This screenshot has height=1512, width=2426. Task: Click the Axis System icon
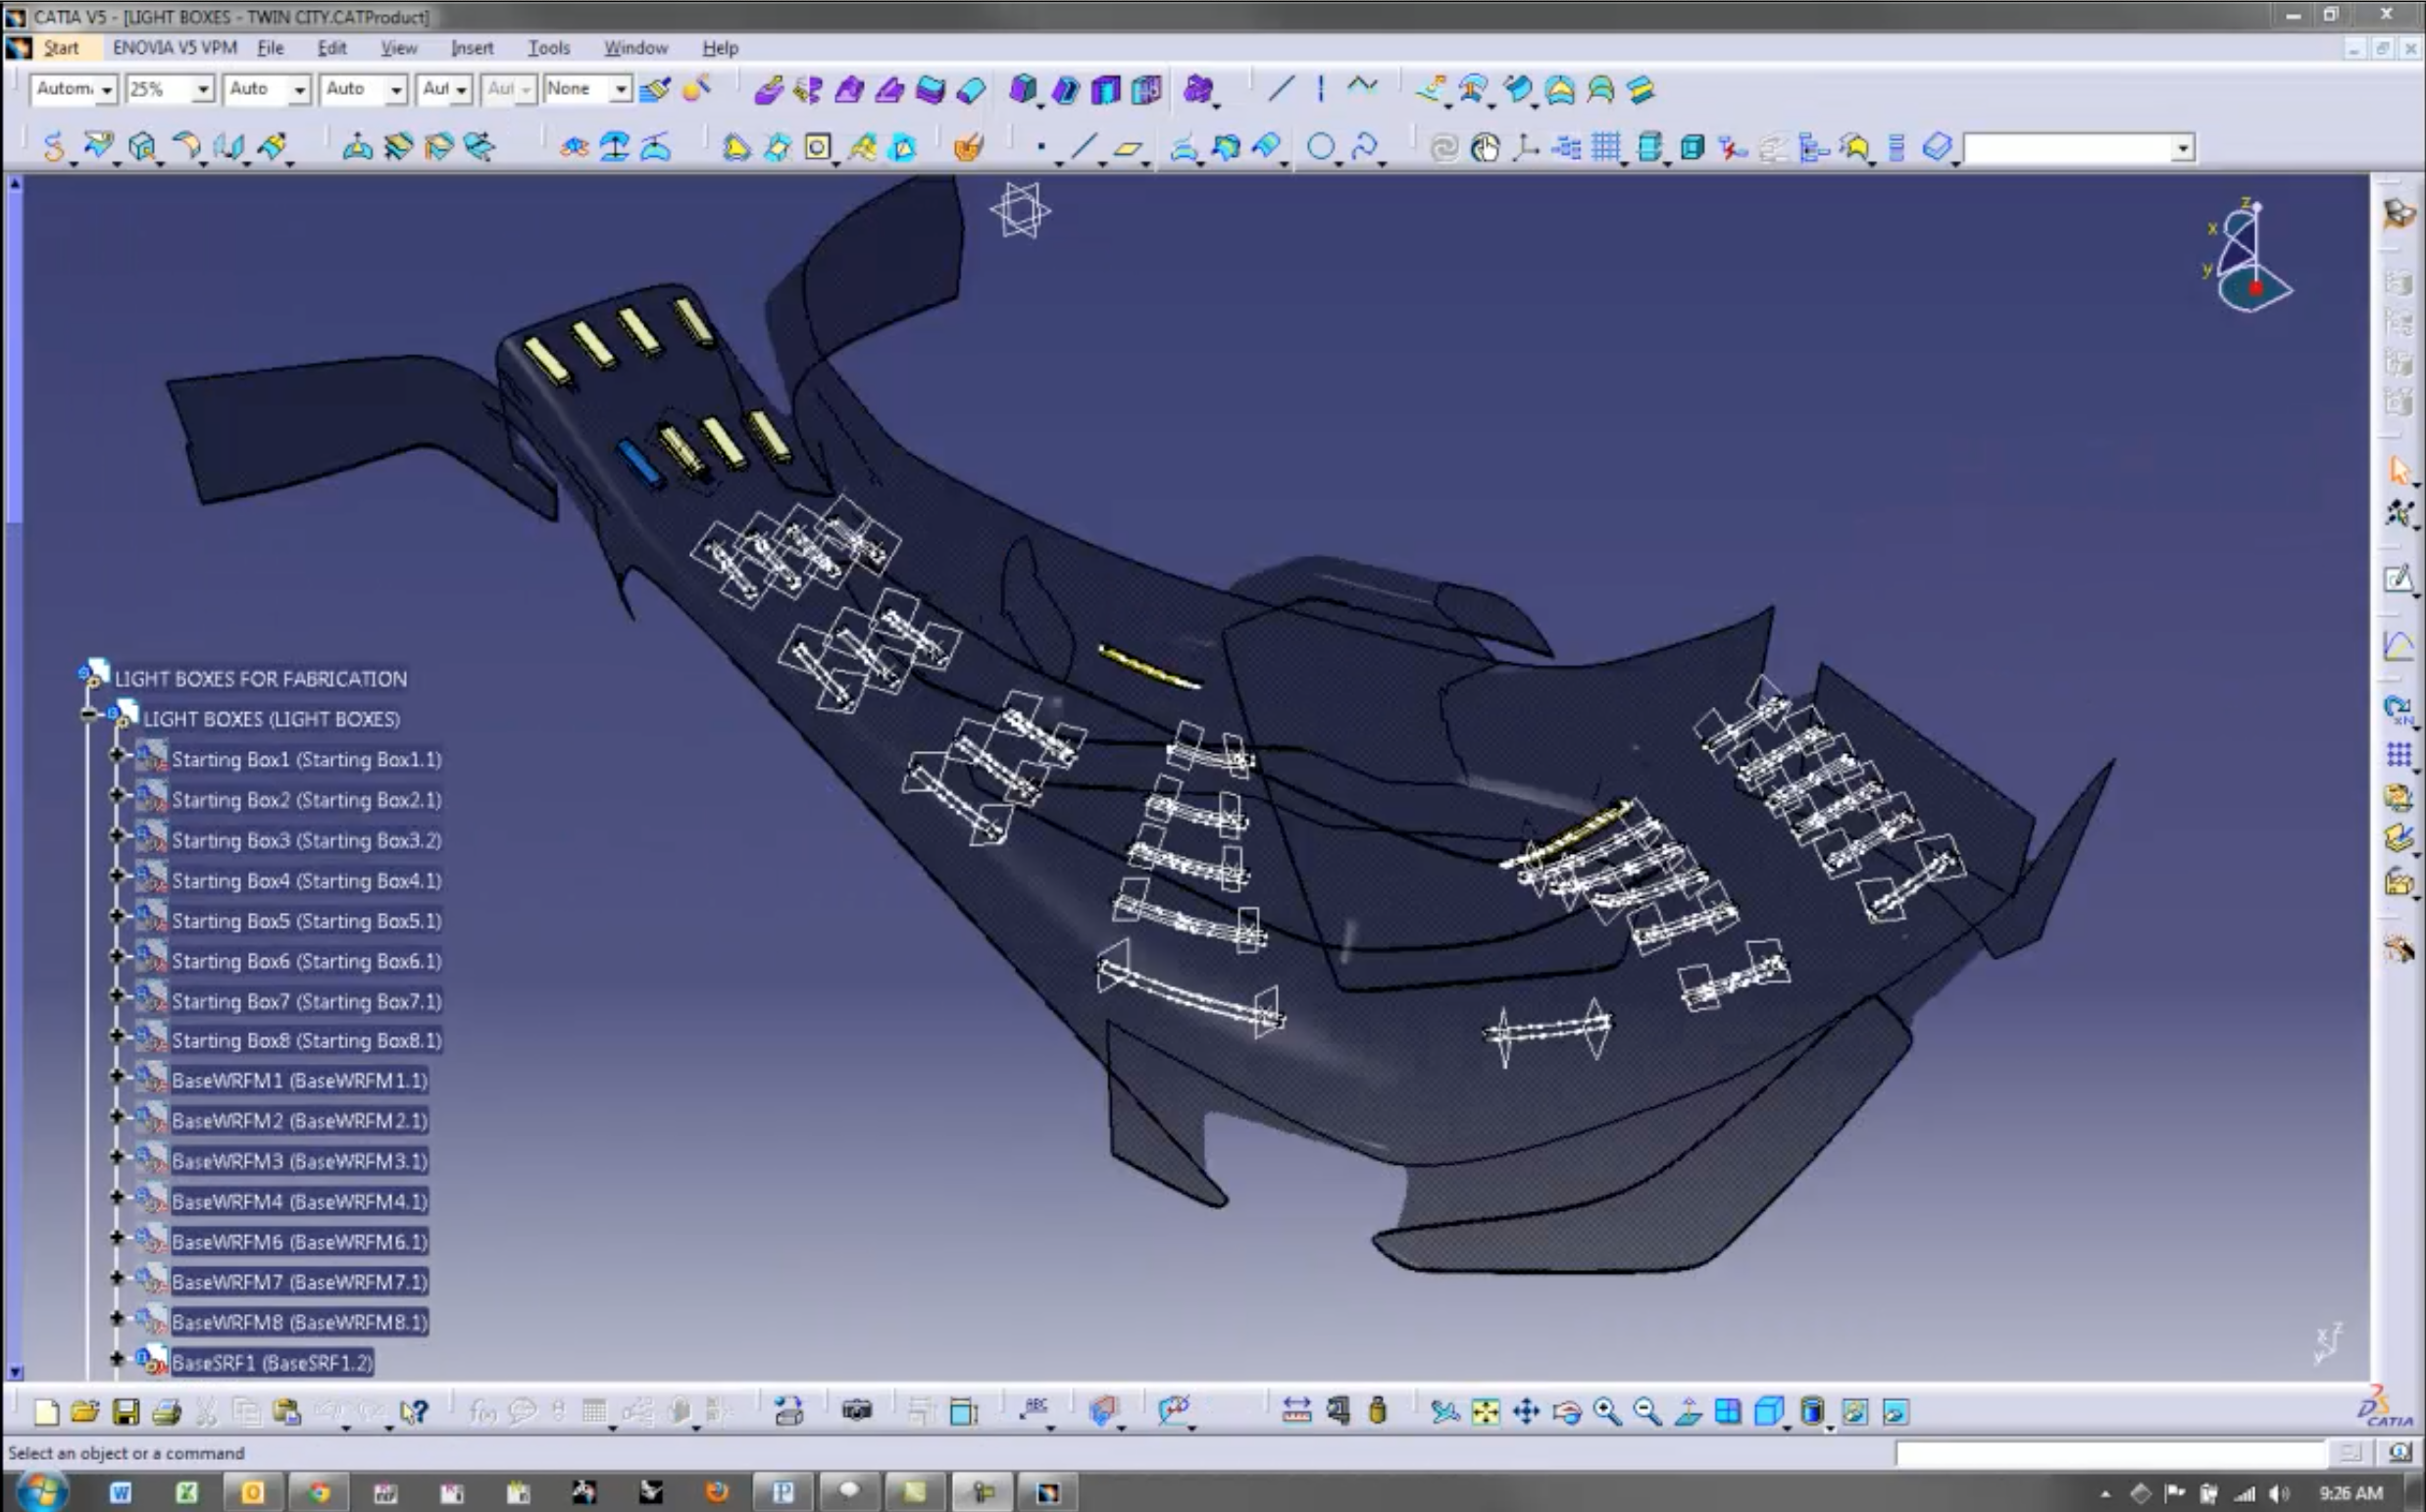click(x=1526, y=148)
